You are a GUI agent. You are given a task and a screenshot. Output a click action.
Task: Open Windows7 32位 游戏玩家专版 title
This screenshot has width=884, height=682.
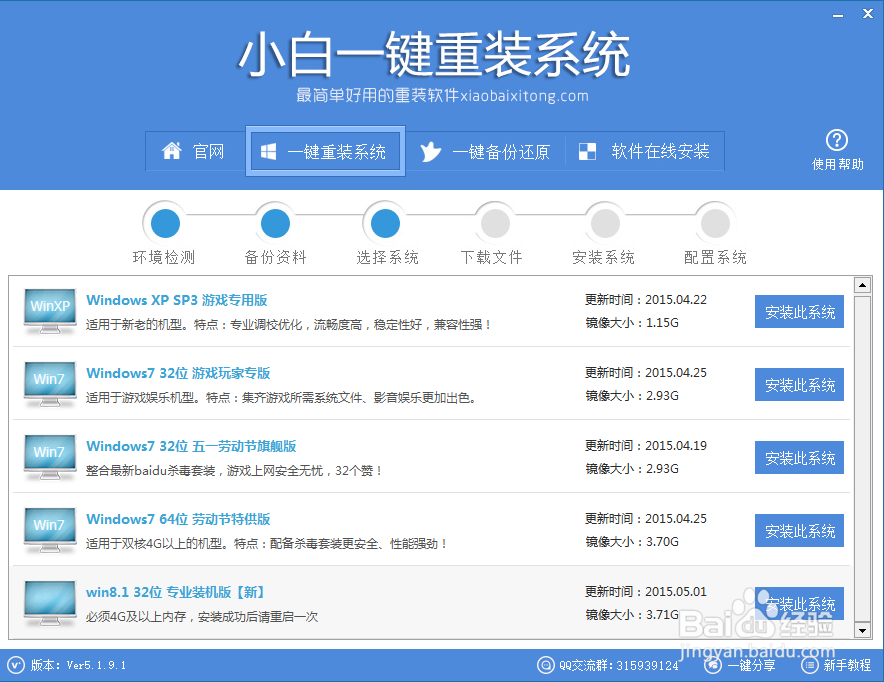(178, 373)
